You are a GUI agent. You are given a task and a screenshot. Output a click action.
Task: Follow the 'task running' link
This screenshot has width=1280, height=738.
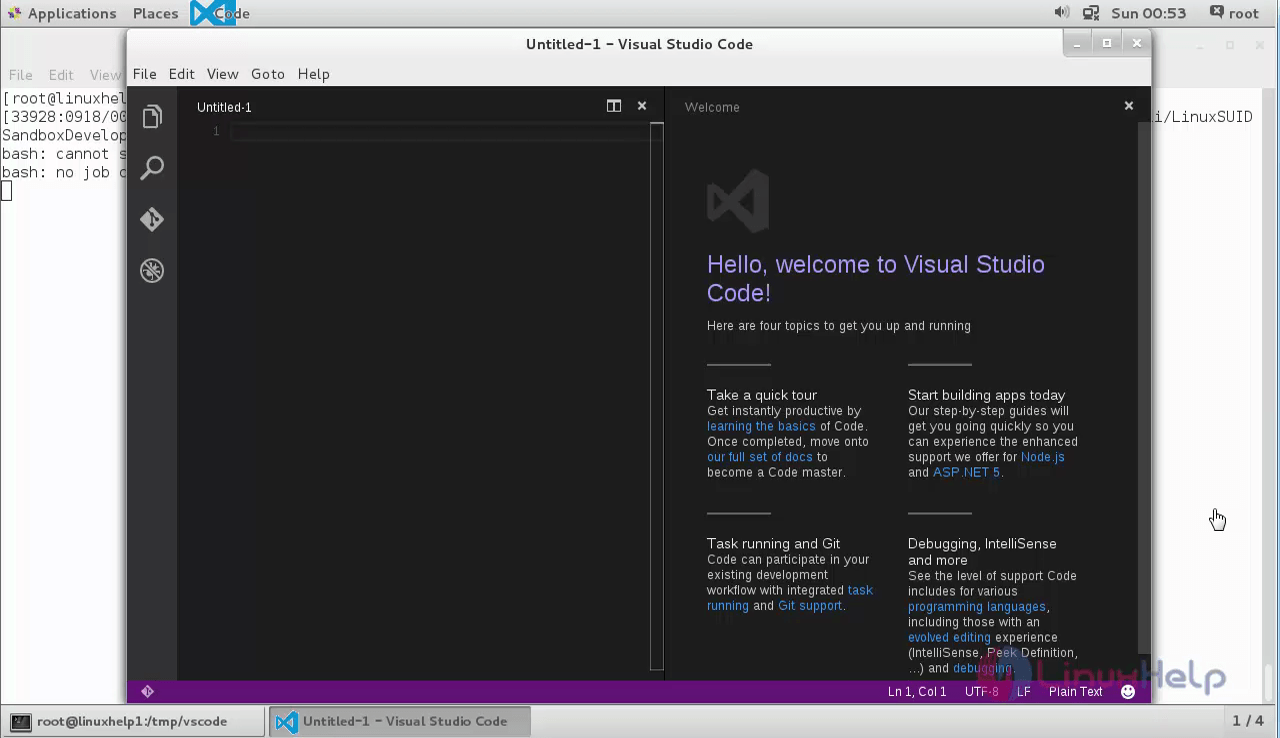coord(790,598)
